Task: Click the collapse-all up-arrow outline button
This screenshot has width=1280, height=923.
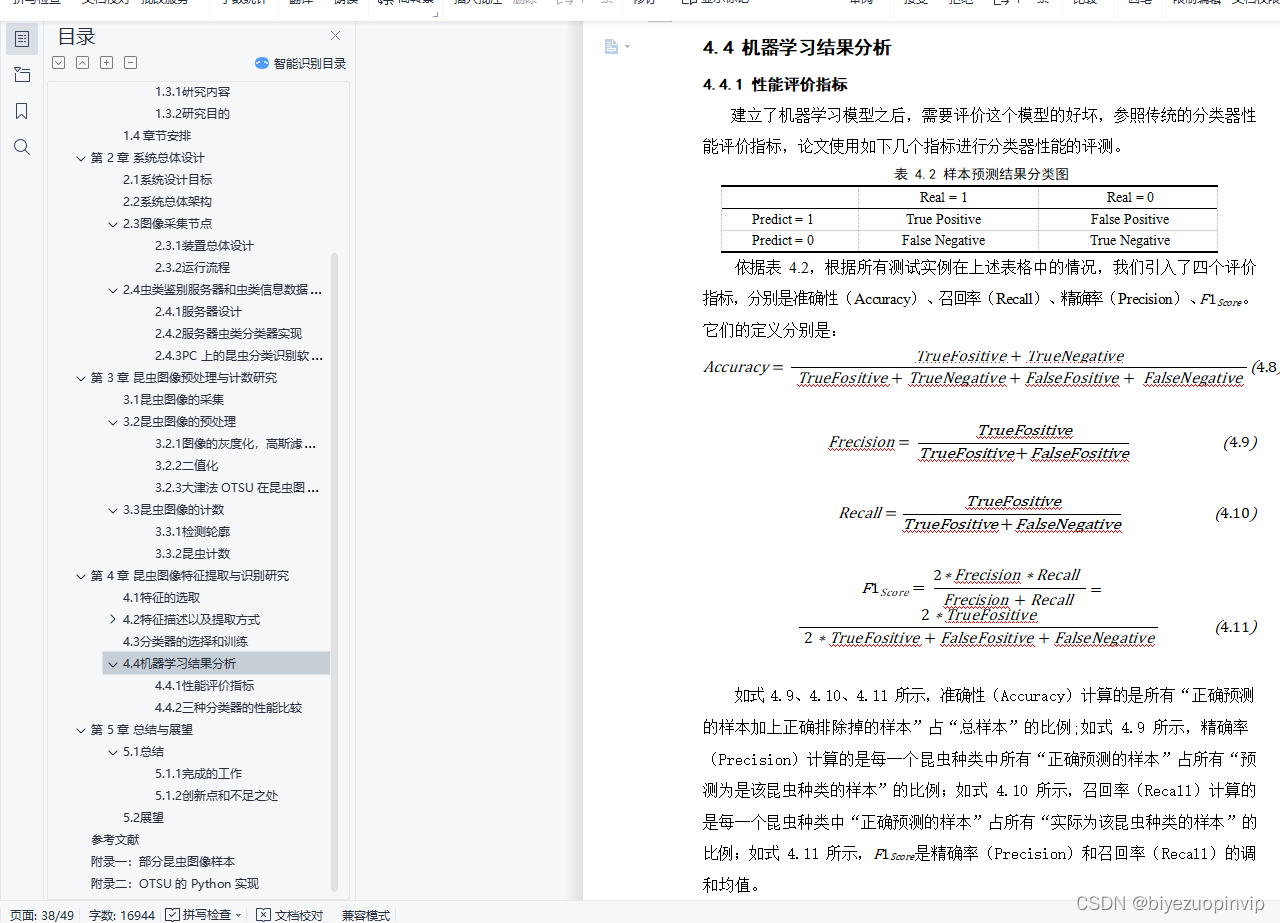Action: (x=82, y=62)
